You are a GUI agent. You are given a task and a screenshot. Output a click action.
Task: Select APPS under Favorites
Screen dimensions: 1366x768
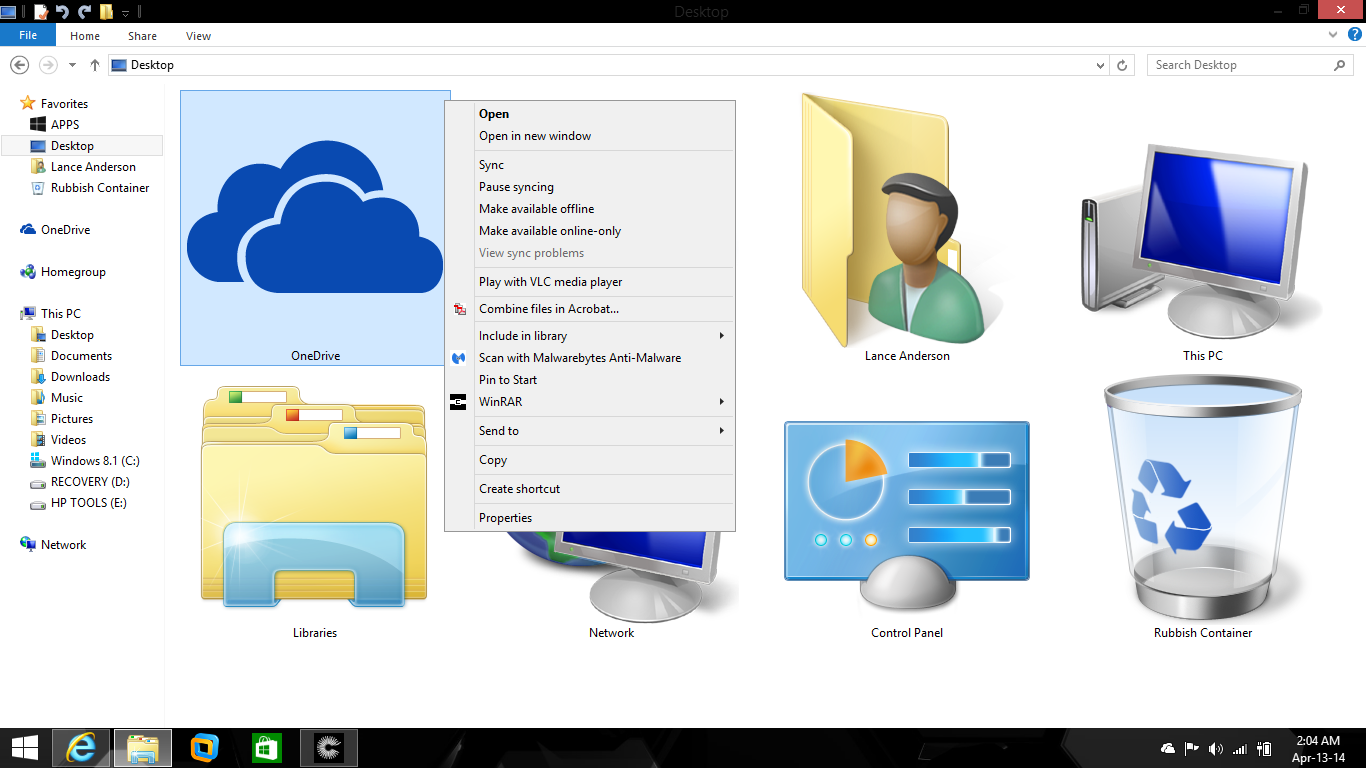(x=65, y=125)
